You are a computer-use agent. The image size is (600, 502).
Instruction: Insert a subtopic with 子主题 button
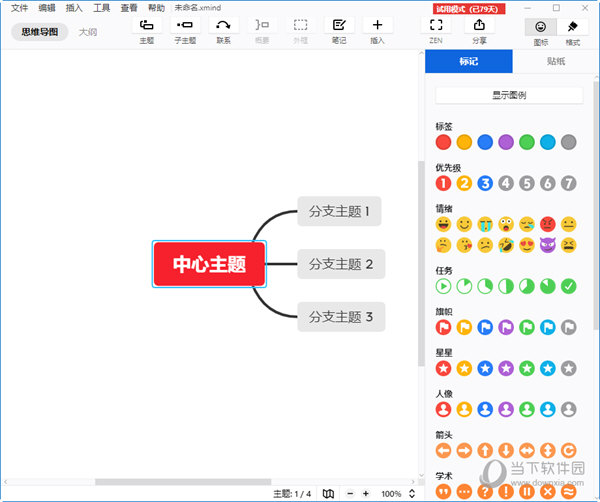point(185,31)
